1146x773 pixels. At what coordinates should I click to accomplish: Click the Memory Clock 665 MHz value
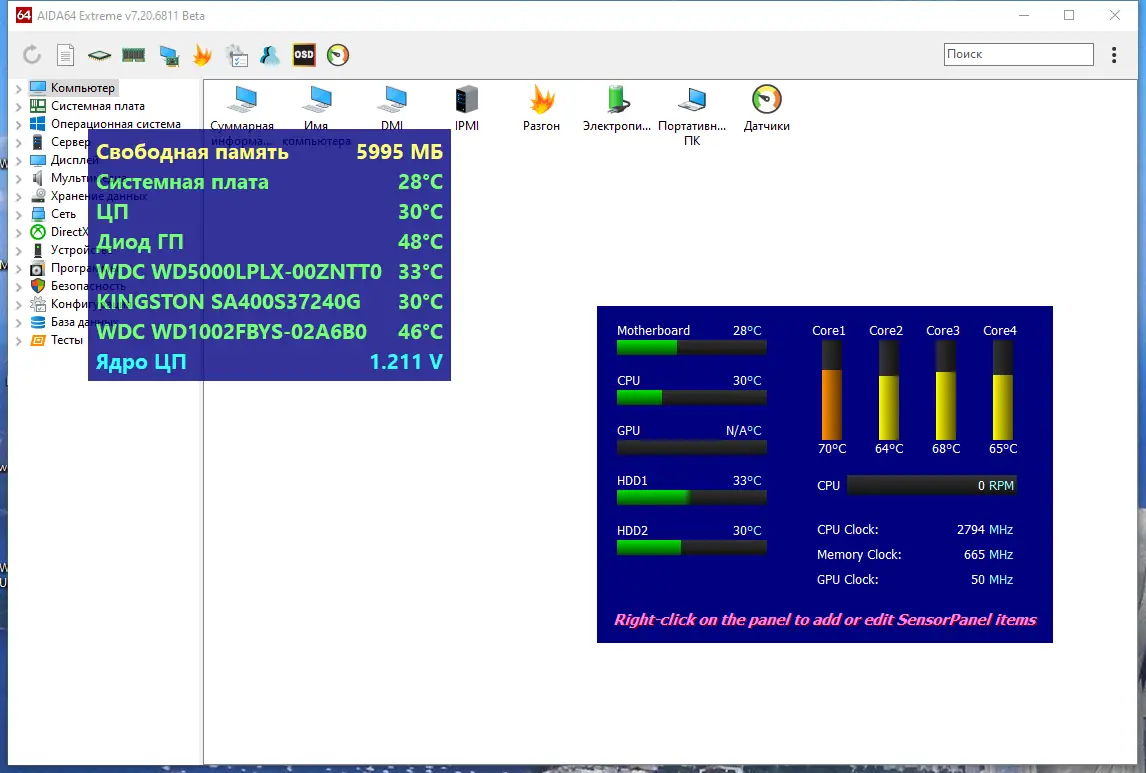(x=988, y=555)
